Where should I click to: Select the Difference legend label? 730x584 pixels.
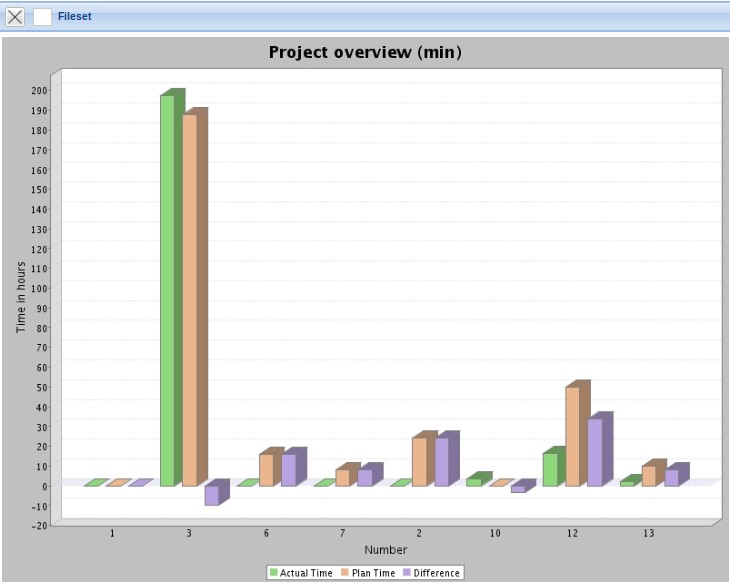click(x=437, y=573)
